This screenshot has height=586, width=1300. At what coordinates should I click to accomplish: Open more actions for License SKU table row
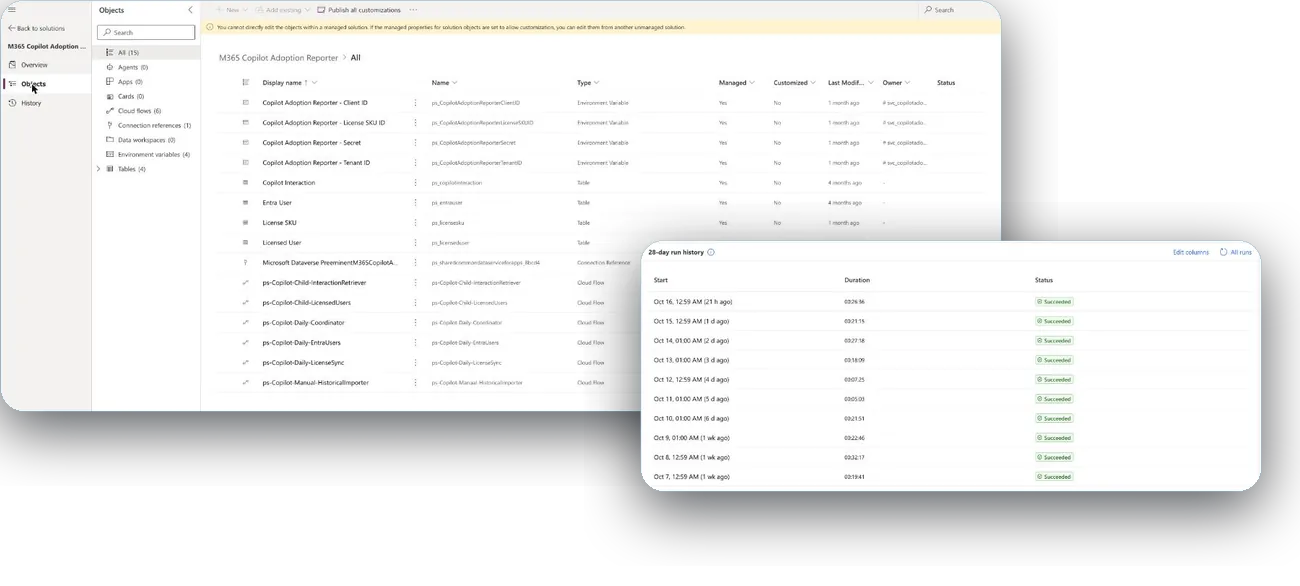pyautogui.click(x=415, y=223)
